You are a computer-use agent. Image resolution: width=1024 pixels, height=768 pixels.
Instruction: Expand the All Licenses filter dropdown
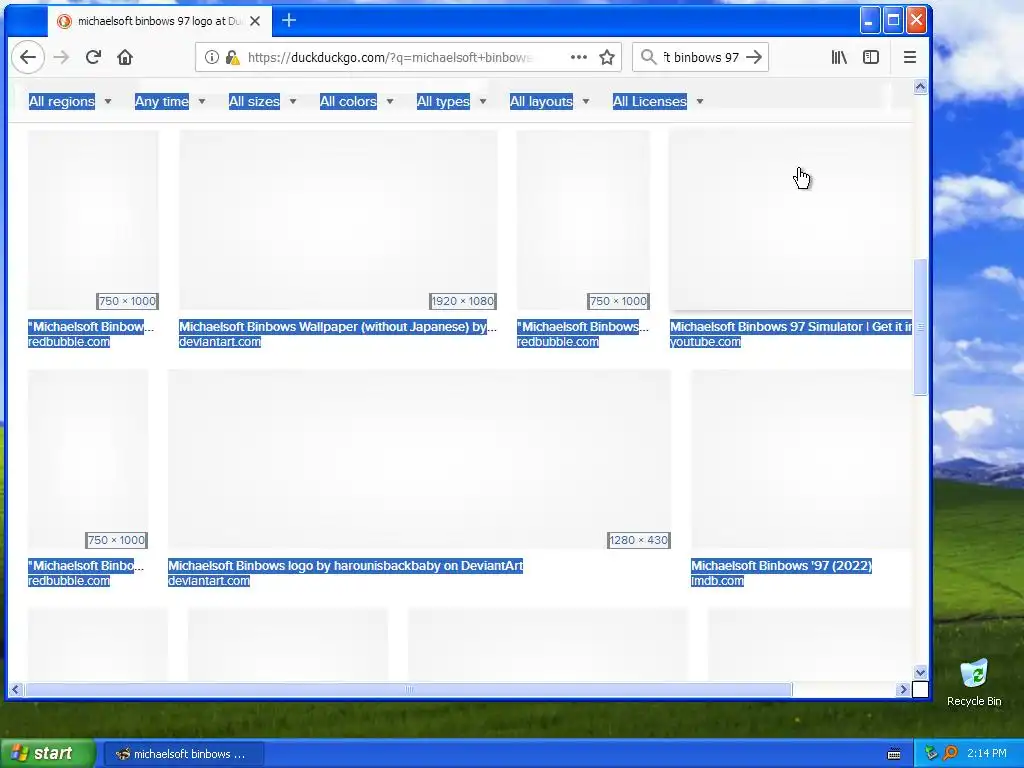coord(658,101)
